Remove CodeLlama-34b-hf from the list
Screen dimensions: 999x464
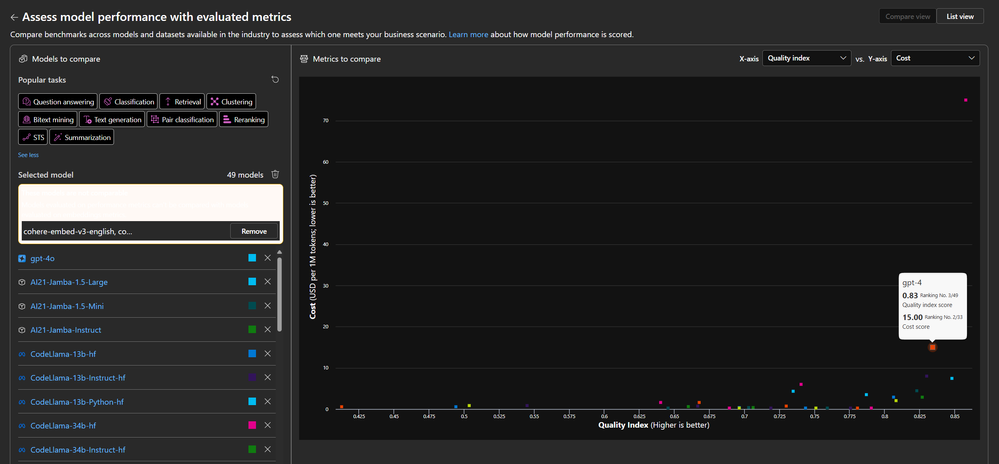268,425
